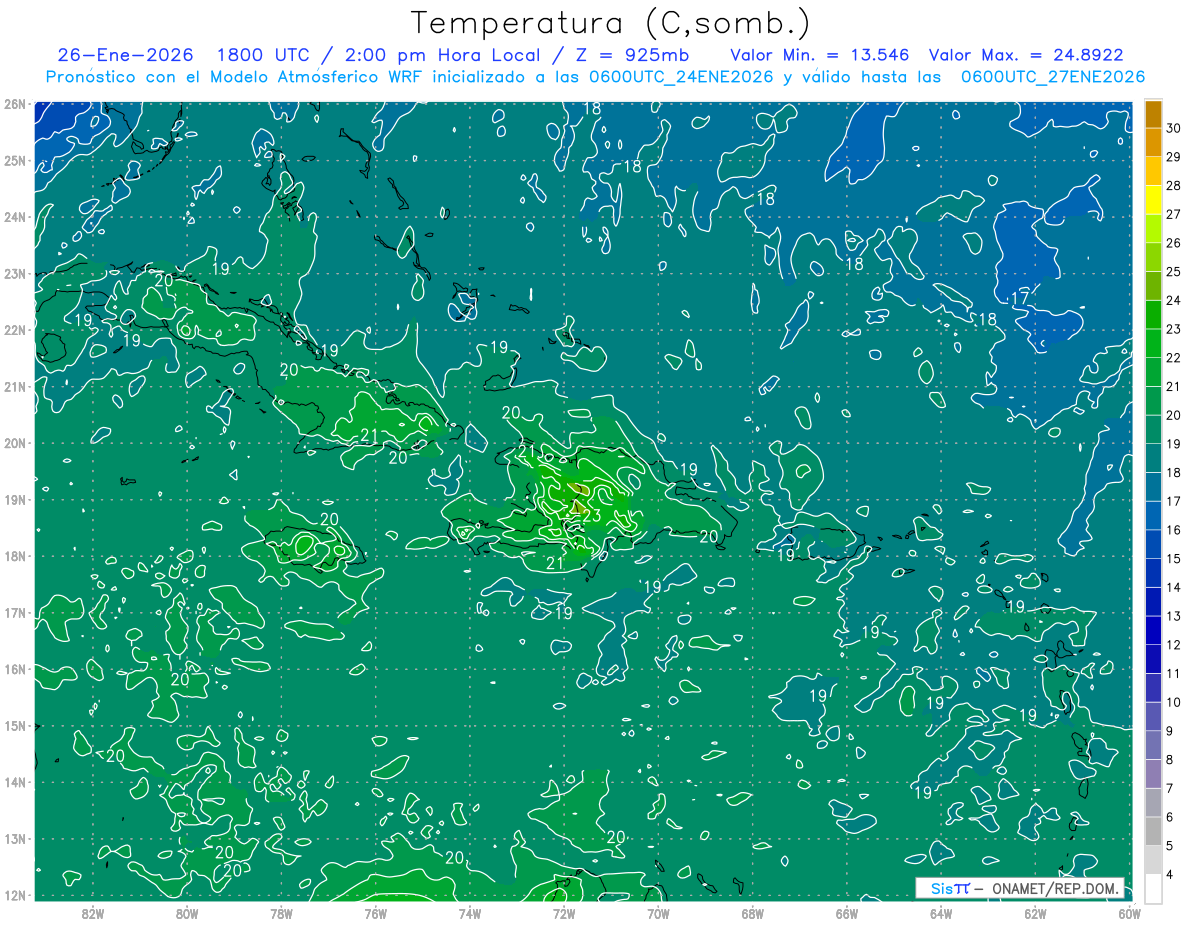
Task: Click the "18N" latitude axis label
Action: tap(14, 556)
